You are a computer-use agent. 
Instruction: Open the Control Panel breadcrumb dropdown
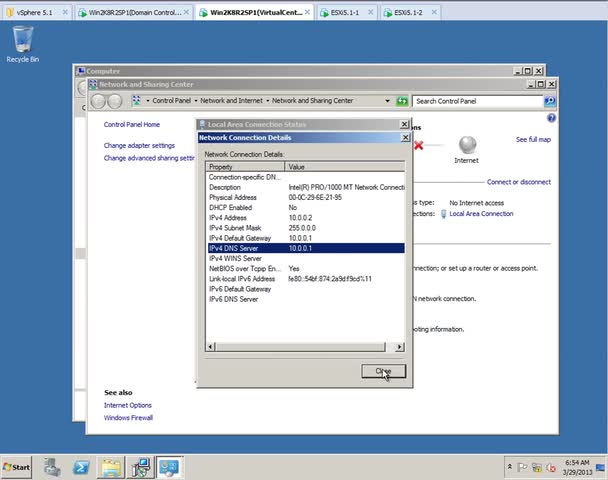[x=148, y=101]
